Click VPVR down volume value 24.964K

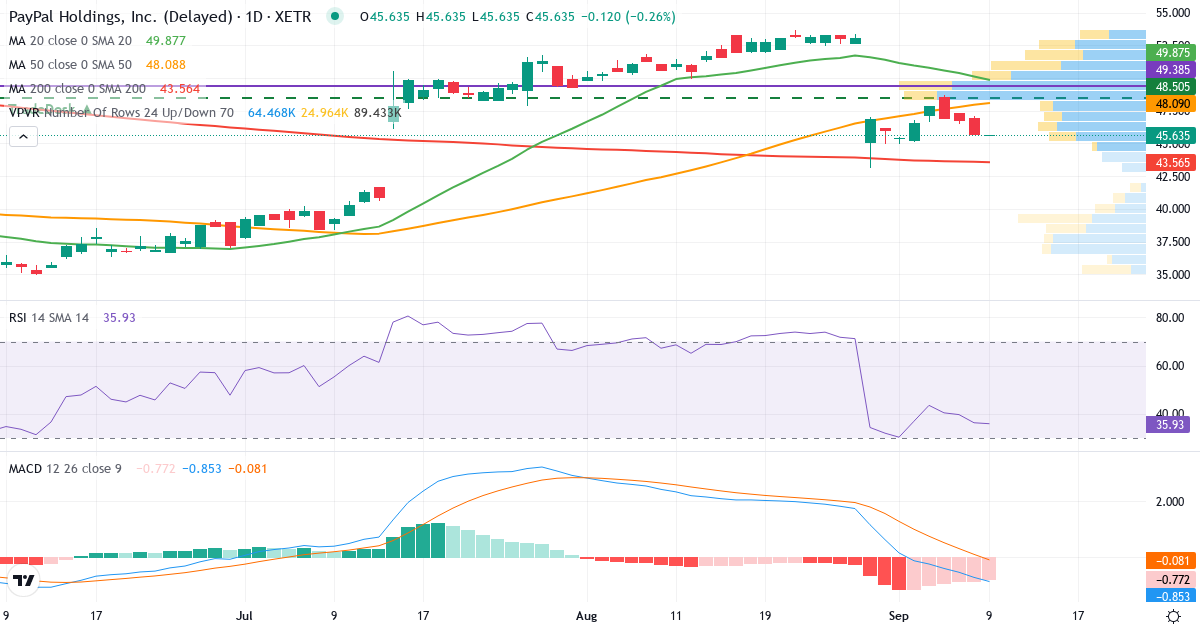click(x=325, y=113)
